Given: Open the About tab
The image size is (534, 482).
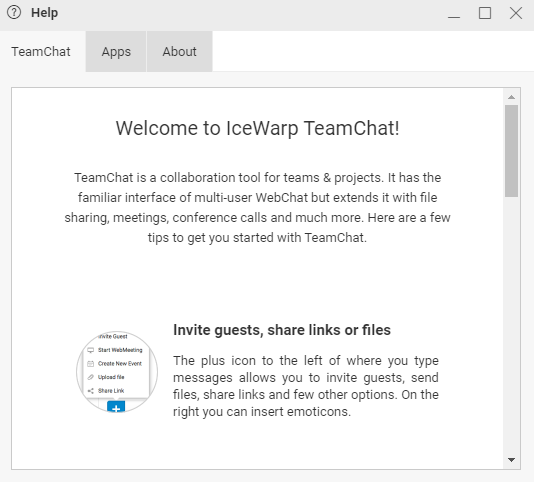Looking at the screenshot, I should pos(179,51).
